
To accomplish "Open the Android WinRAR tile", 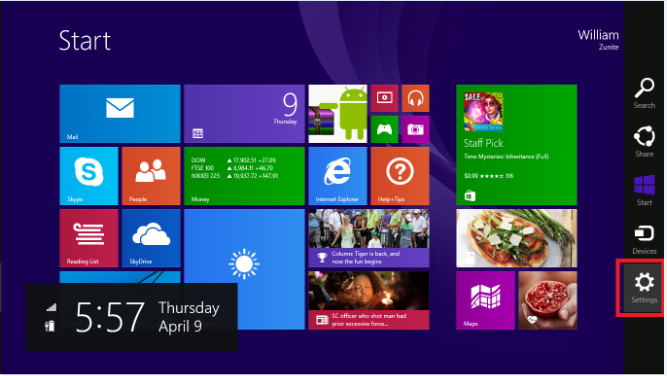I will (338, 114).
